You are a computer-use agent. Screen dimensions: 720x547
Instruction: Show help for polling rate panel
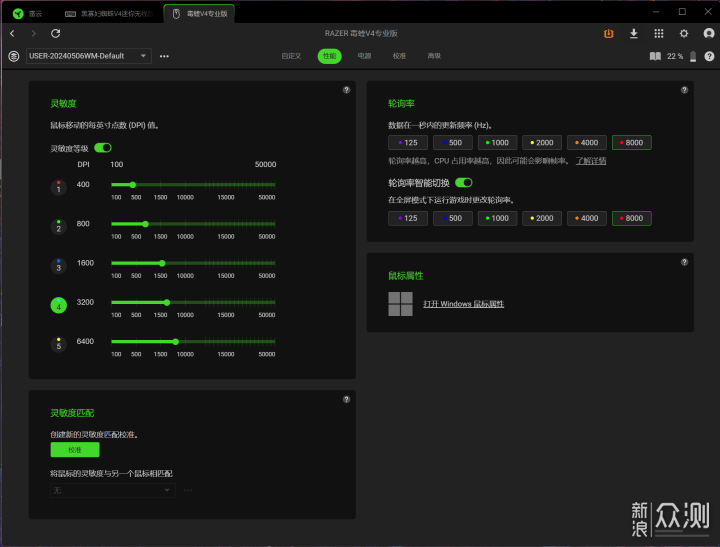[x=684, y=90]
